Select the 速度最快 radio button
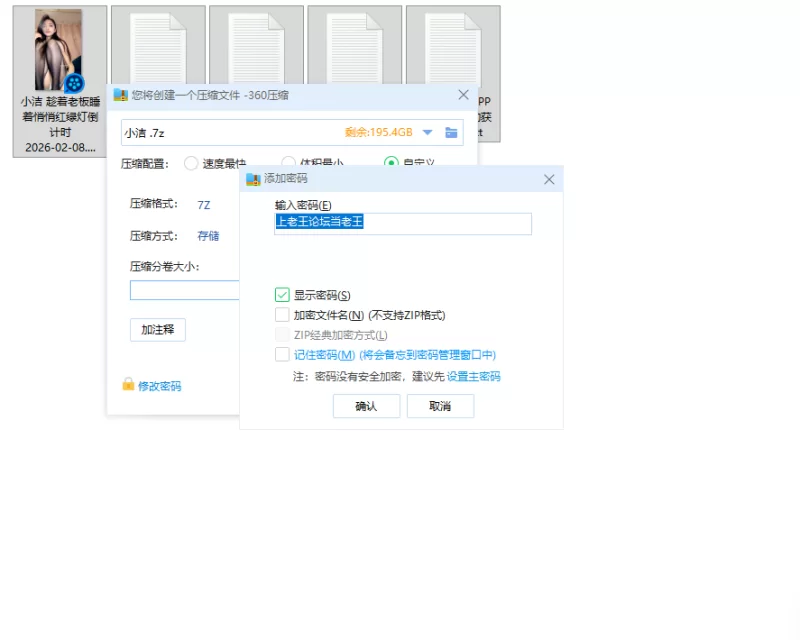This screenshot has width=800, height=640. [x=191, y=163]
